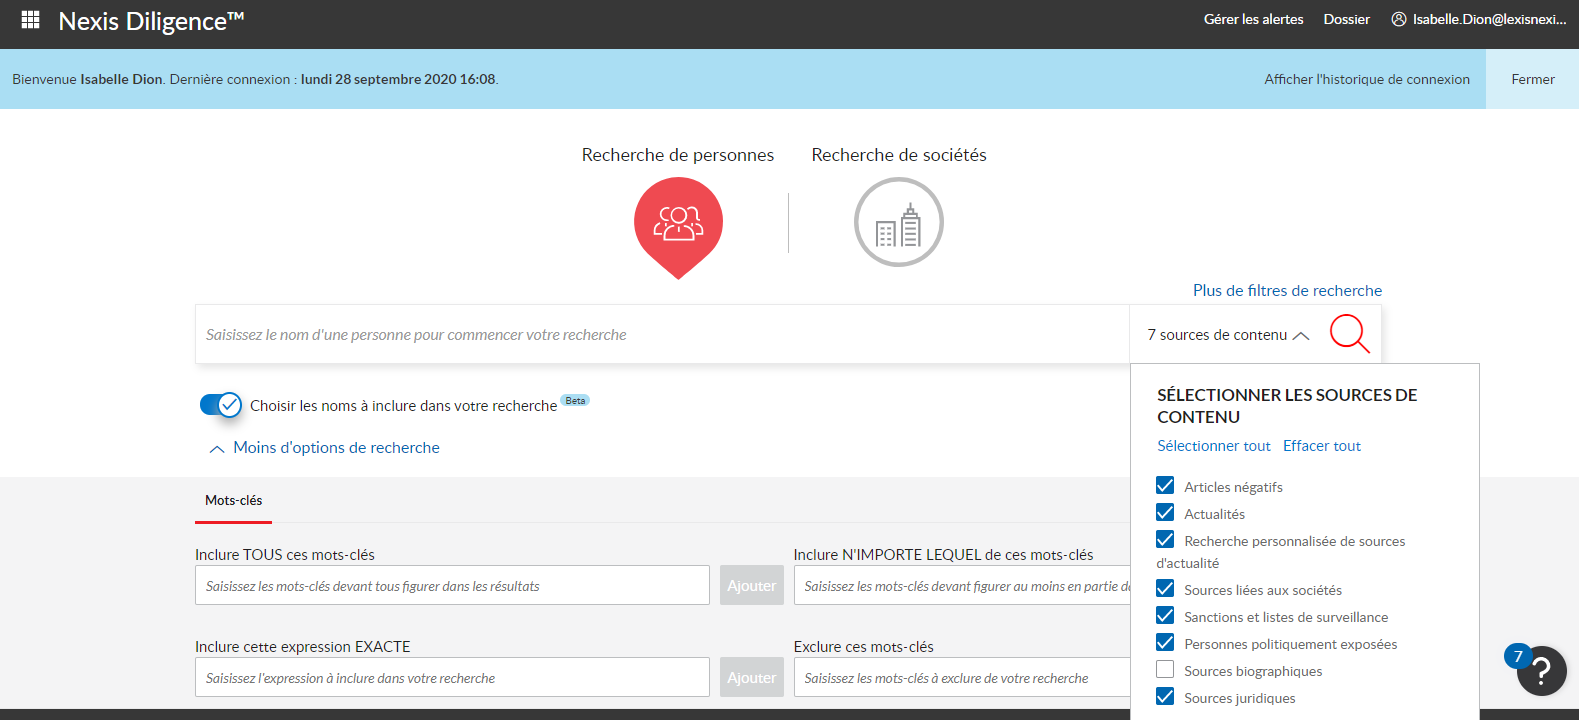1579x720 pixels.
Task: Check the Sources biographiques checkbox
Action: [1165, 670]
